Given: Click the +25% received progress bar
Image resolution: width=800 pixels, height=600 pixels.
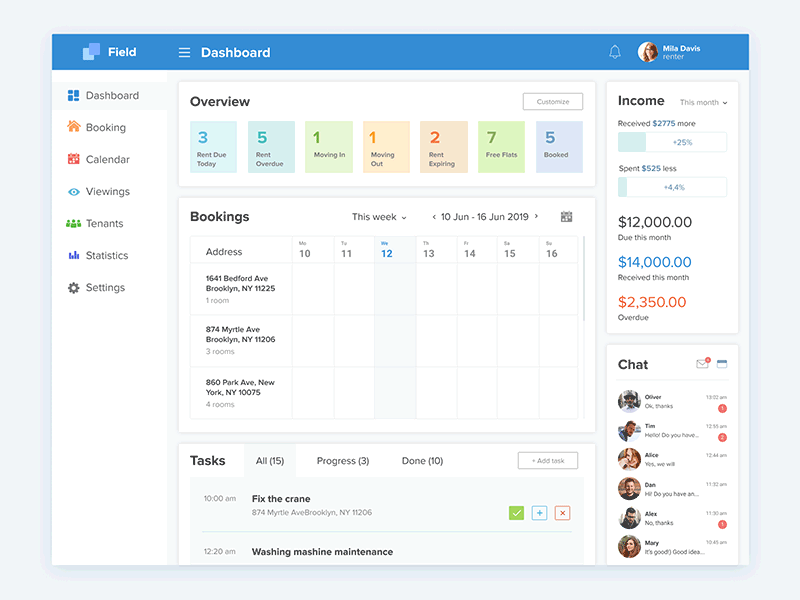Looking at the screenshot, I should coord(672,142).
